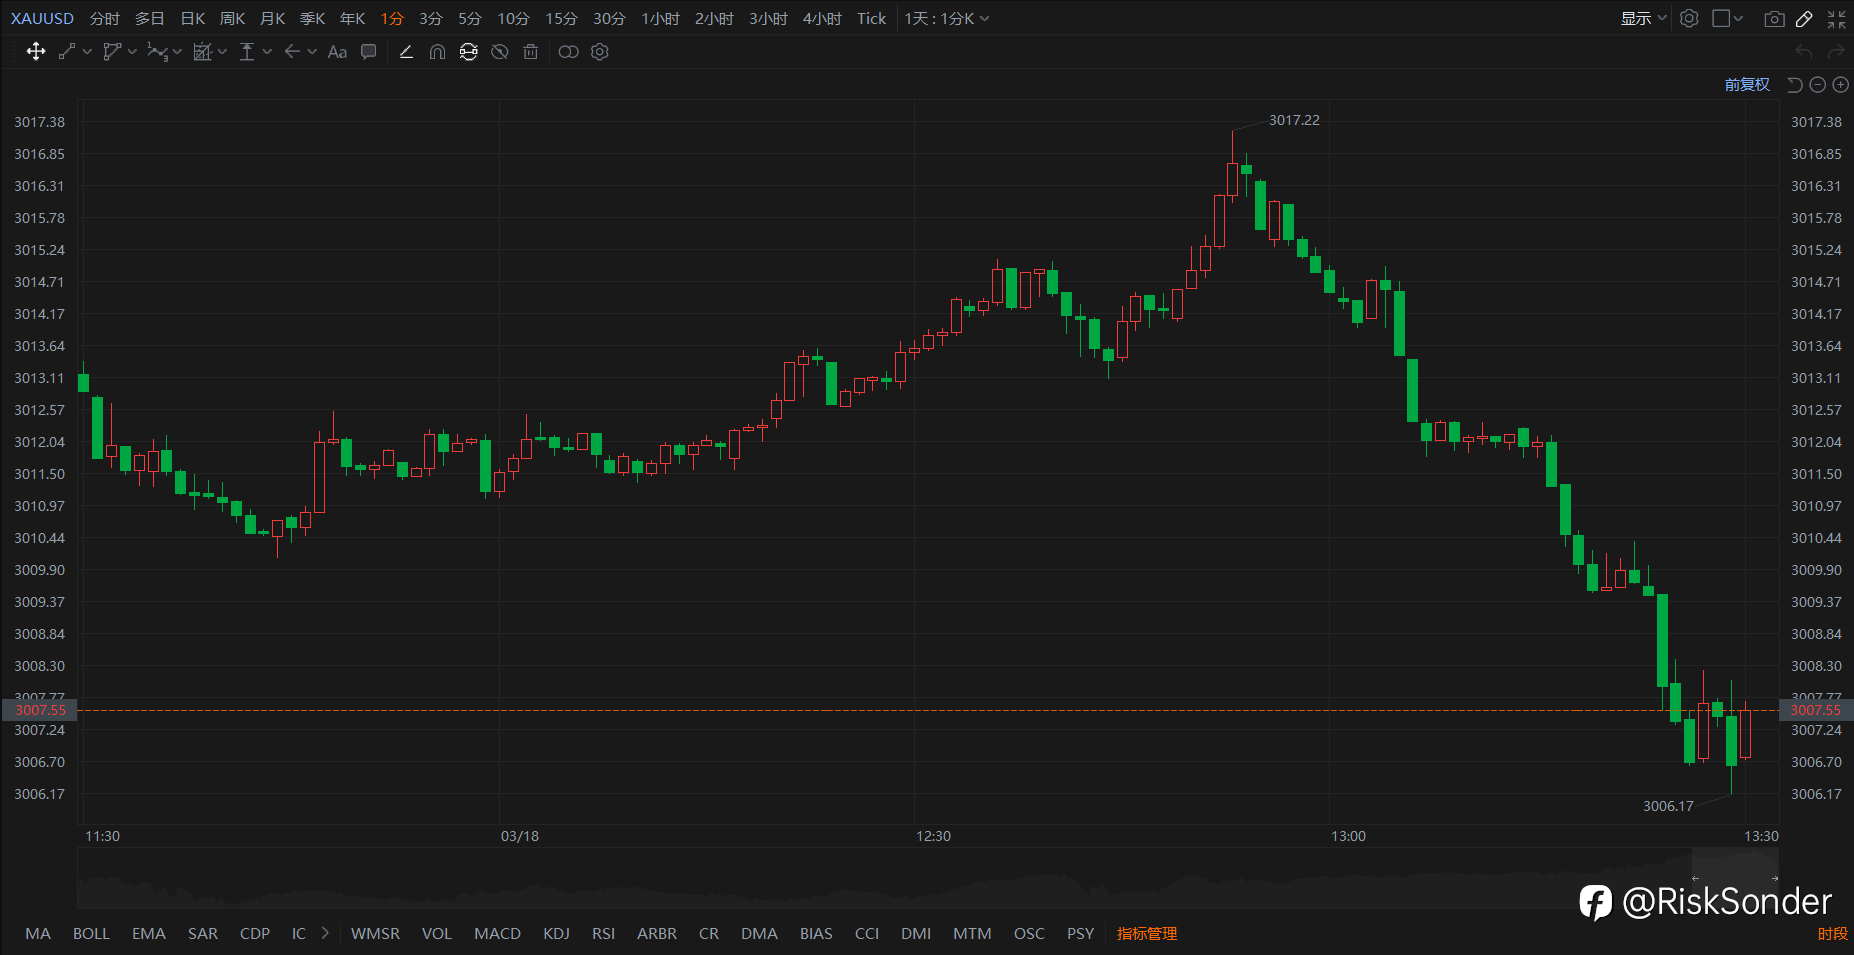Select the polygon shape drawing tool
The image size is (1854, 955).
[112, 52]
